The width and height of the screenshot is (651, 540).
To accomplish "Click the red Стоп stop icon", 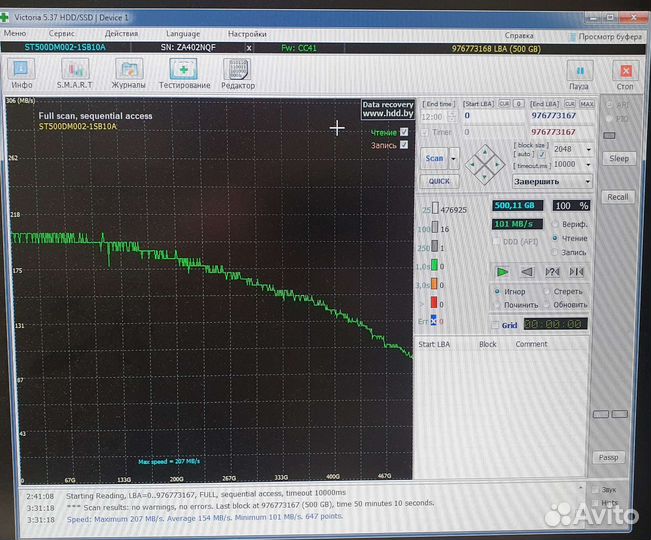I will click(x=625, y=74).
